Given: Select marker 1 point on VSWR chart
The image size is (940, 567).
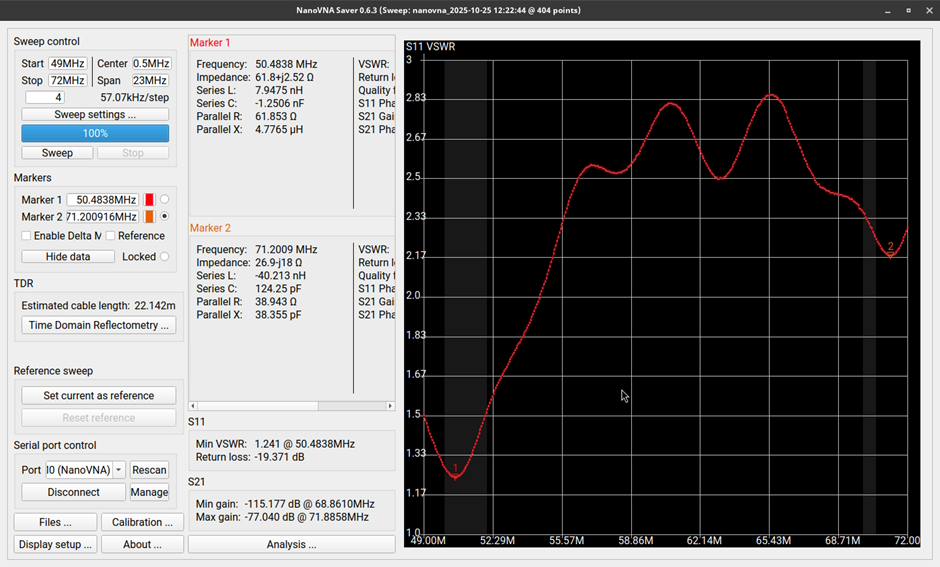Looking at the screenshot, I should pyautogui.click(x=456, y=477).
